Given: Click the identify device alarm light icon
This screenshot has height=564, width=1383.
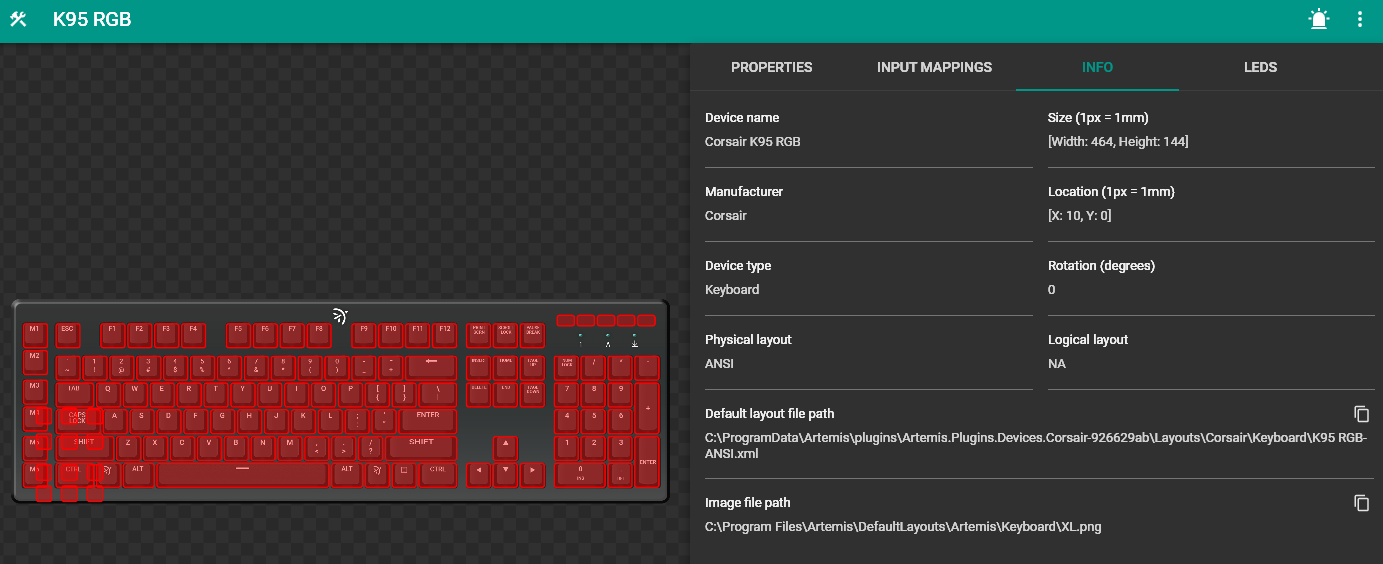Looking at the screenshot, I should (1320, 19).
